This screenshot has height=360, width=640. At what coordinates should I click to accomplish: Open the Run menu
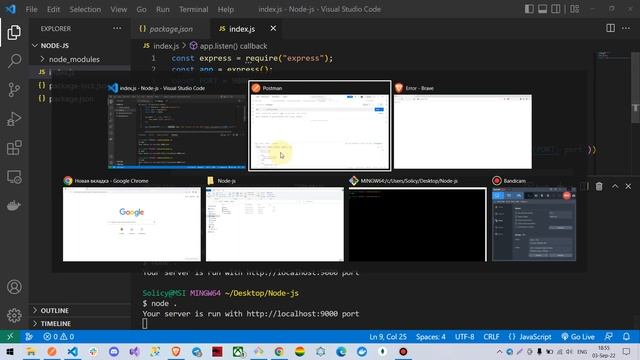coord(162,9)
